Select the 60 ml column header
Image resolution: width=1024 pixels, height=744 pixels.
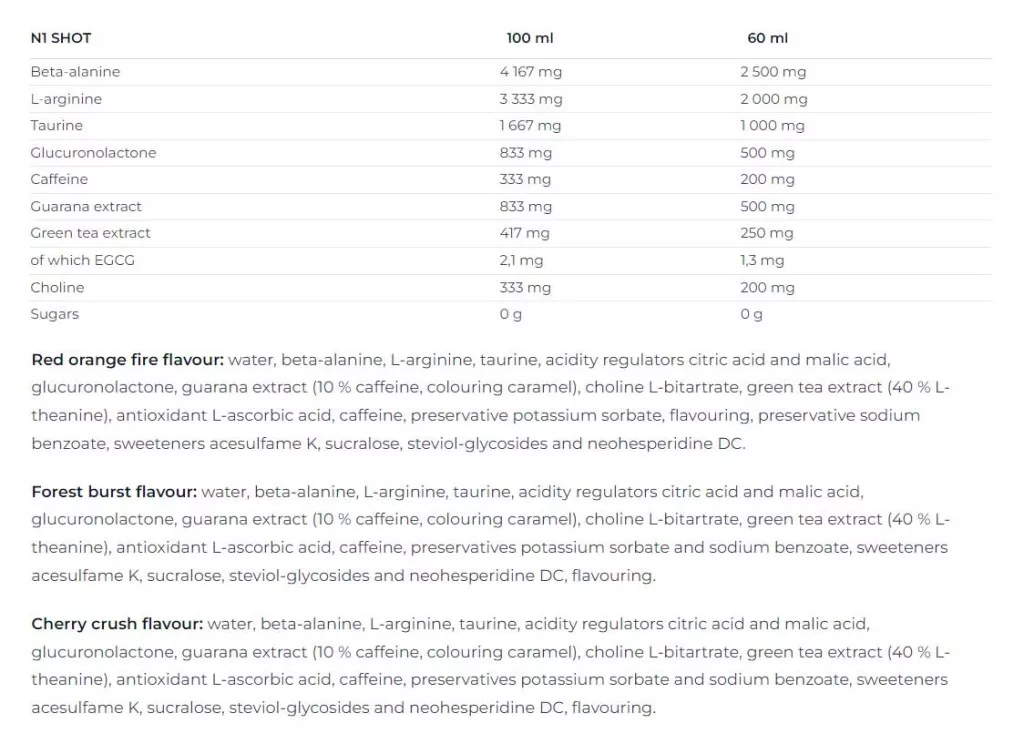(767, 38)
